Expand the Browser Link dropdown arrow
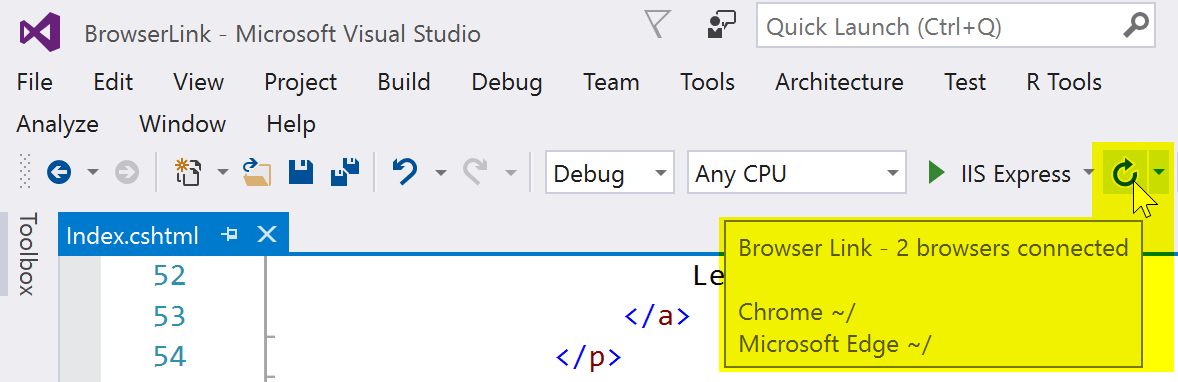Screen dimensions: 1178x382 1159,174
